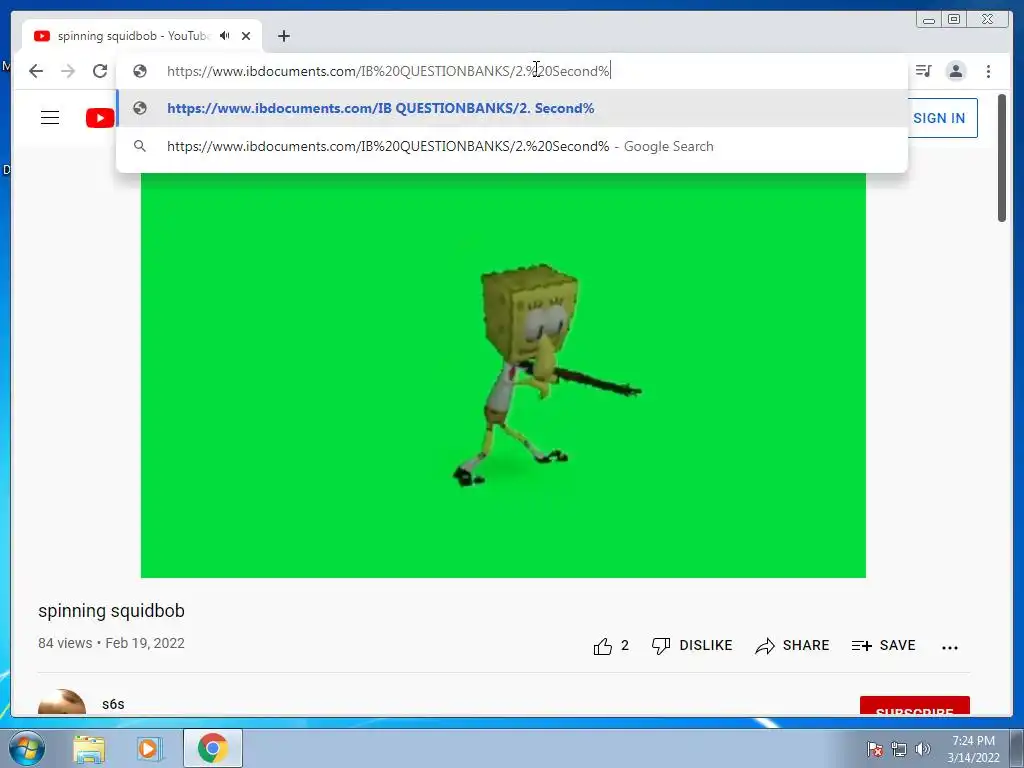Viewport: 1024px width, 768px height.
Task: Mute the tab audio speaker icon
Action: (x=225, y=36)
